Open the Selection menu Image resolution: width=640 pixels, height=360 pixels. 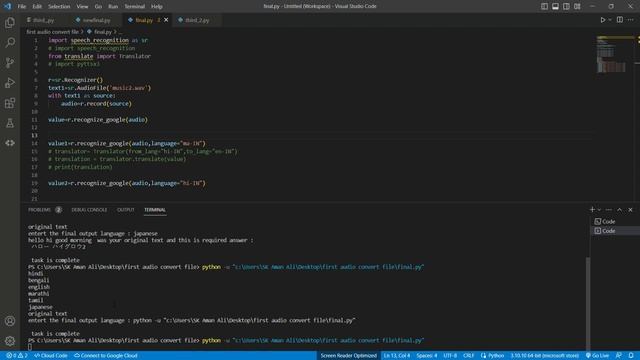[59, 6]
